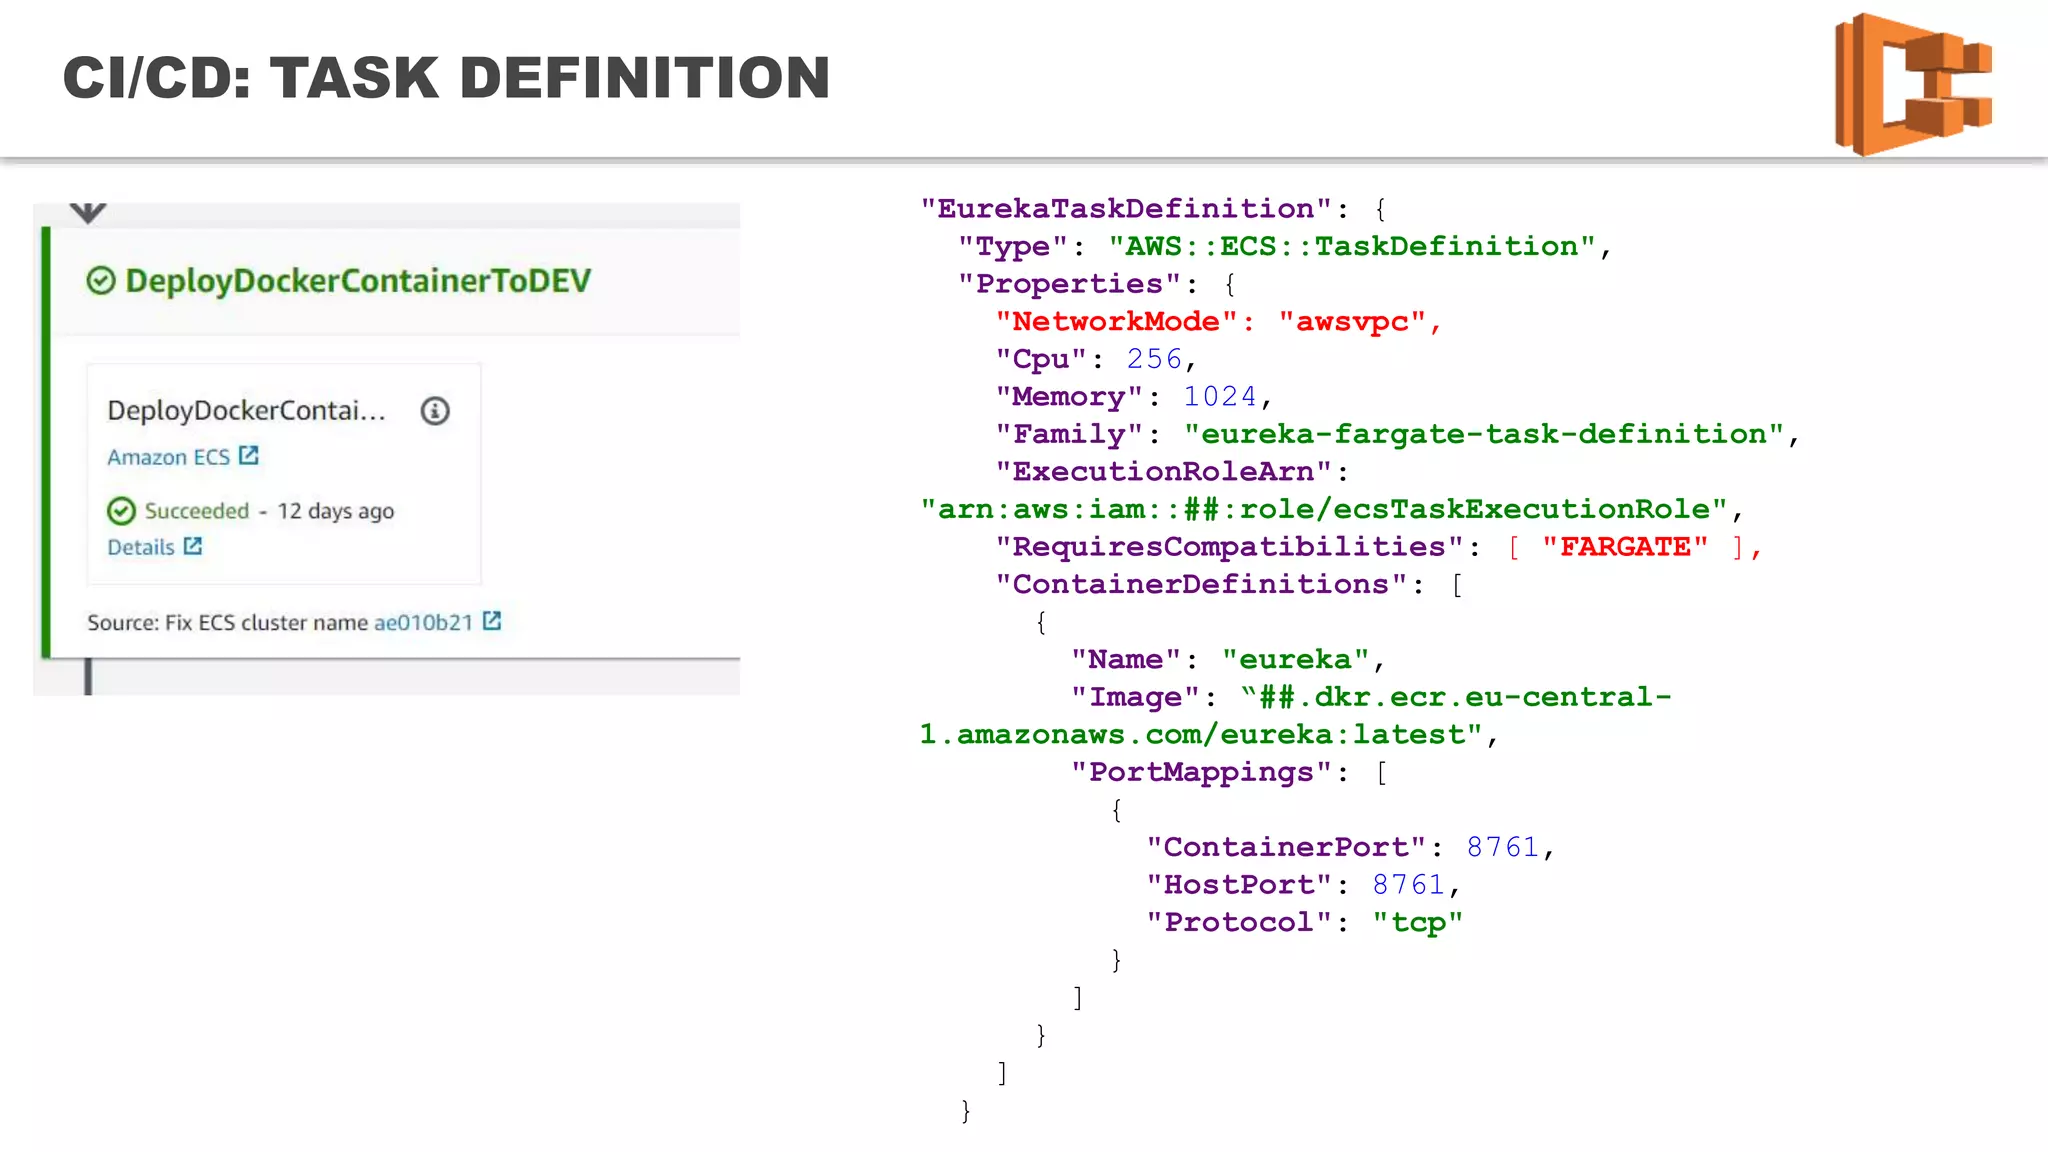Click the slide title CI/CD: TASK DEFINITION
The width and height of the screenshot is (2048, 1152).
[446, 78]
